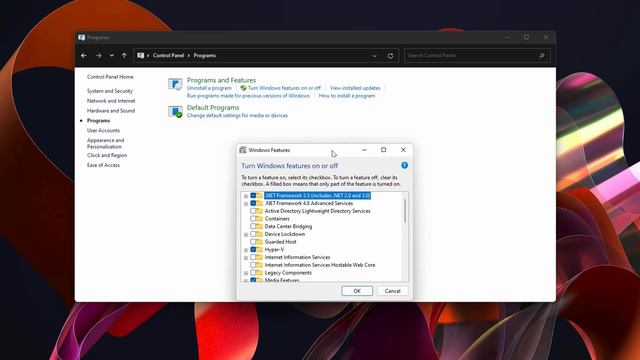Open Ease of Access category
The width and height of the screenshot is (640, 360).
[x=103, y=165]
